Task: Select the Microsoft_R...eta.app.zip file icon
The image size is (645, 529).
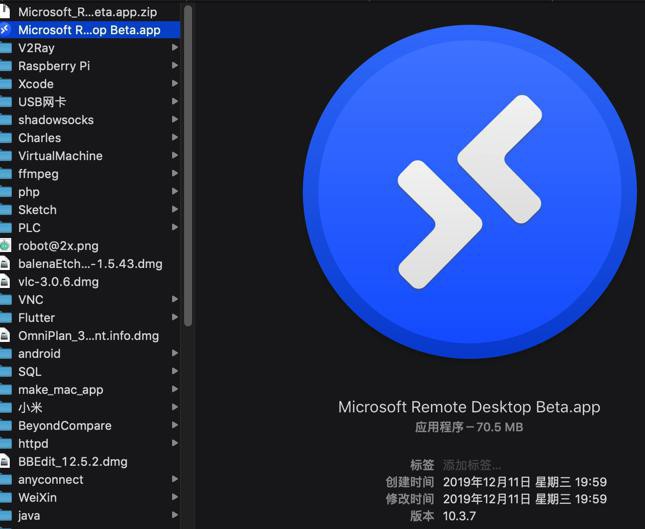Action: [x=5, y=12]
